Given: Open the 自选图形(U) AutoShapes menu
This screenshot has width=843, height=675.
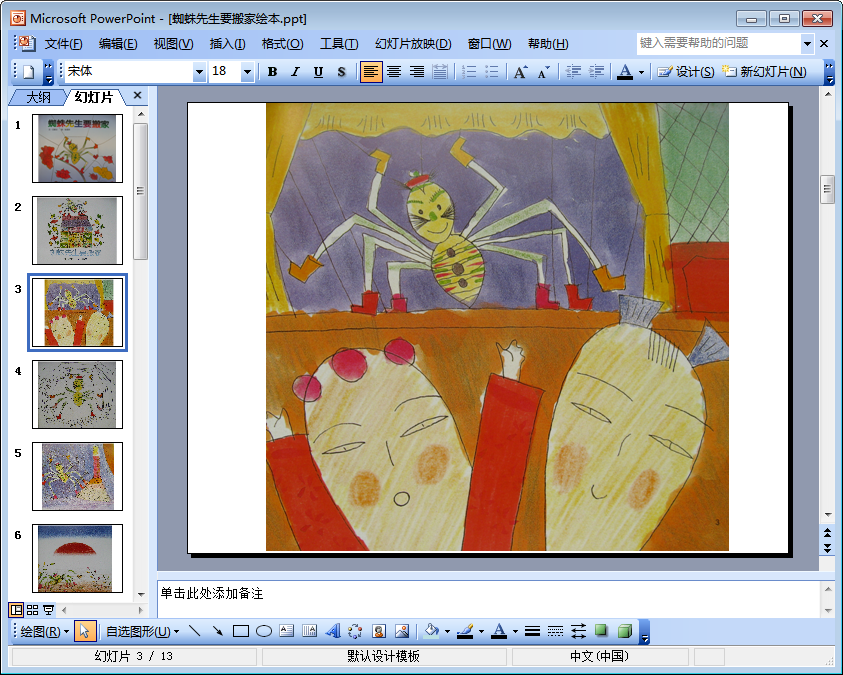Looking at the screenshot, I should (x=142, y=631).
